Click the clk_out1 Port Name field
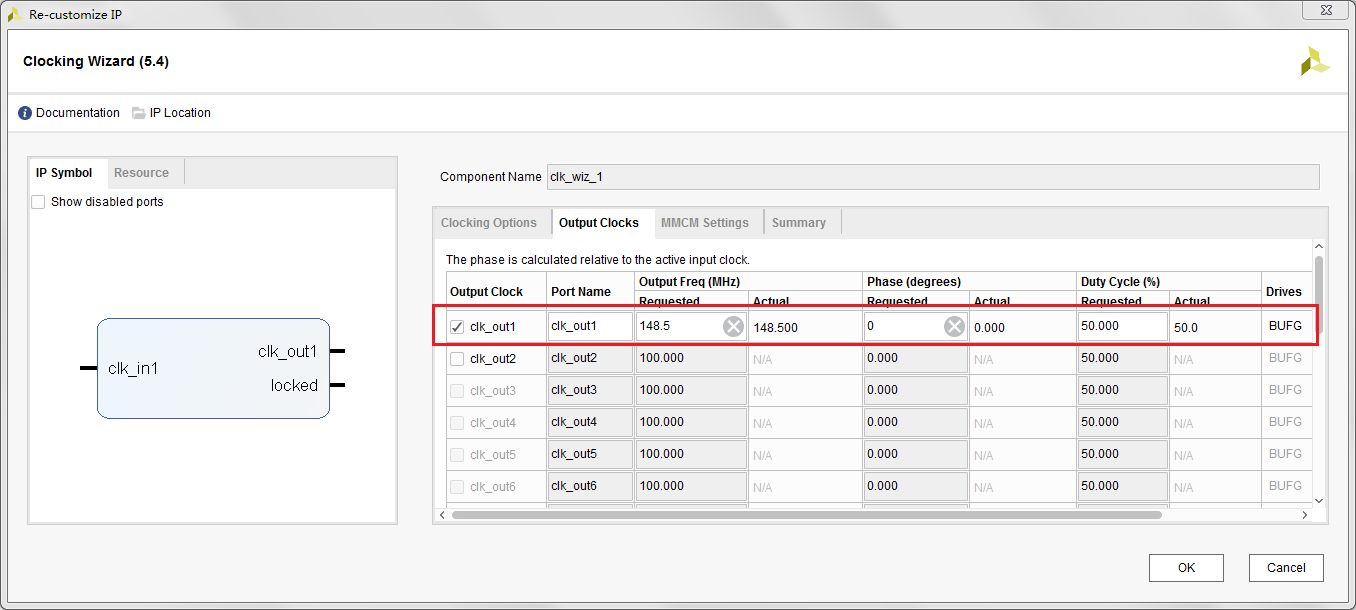 click(x=590, y=326)
